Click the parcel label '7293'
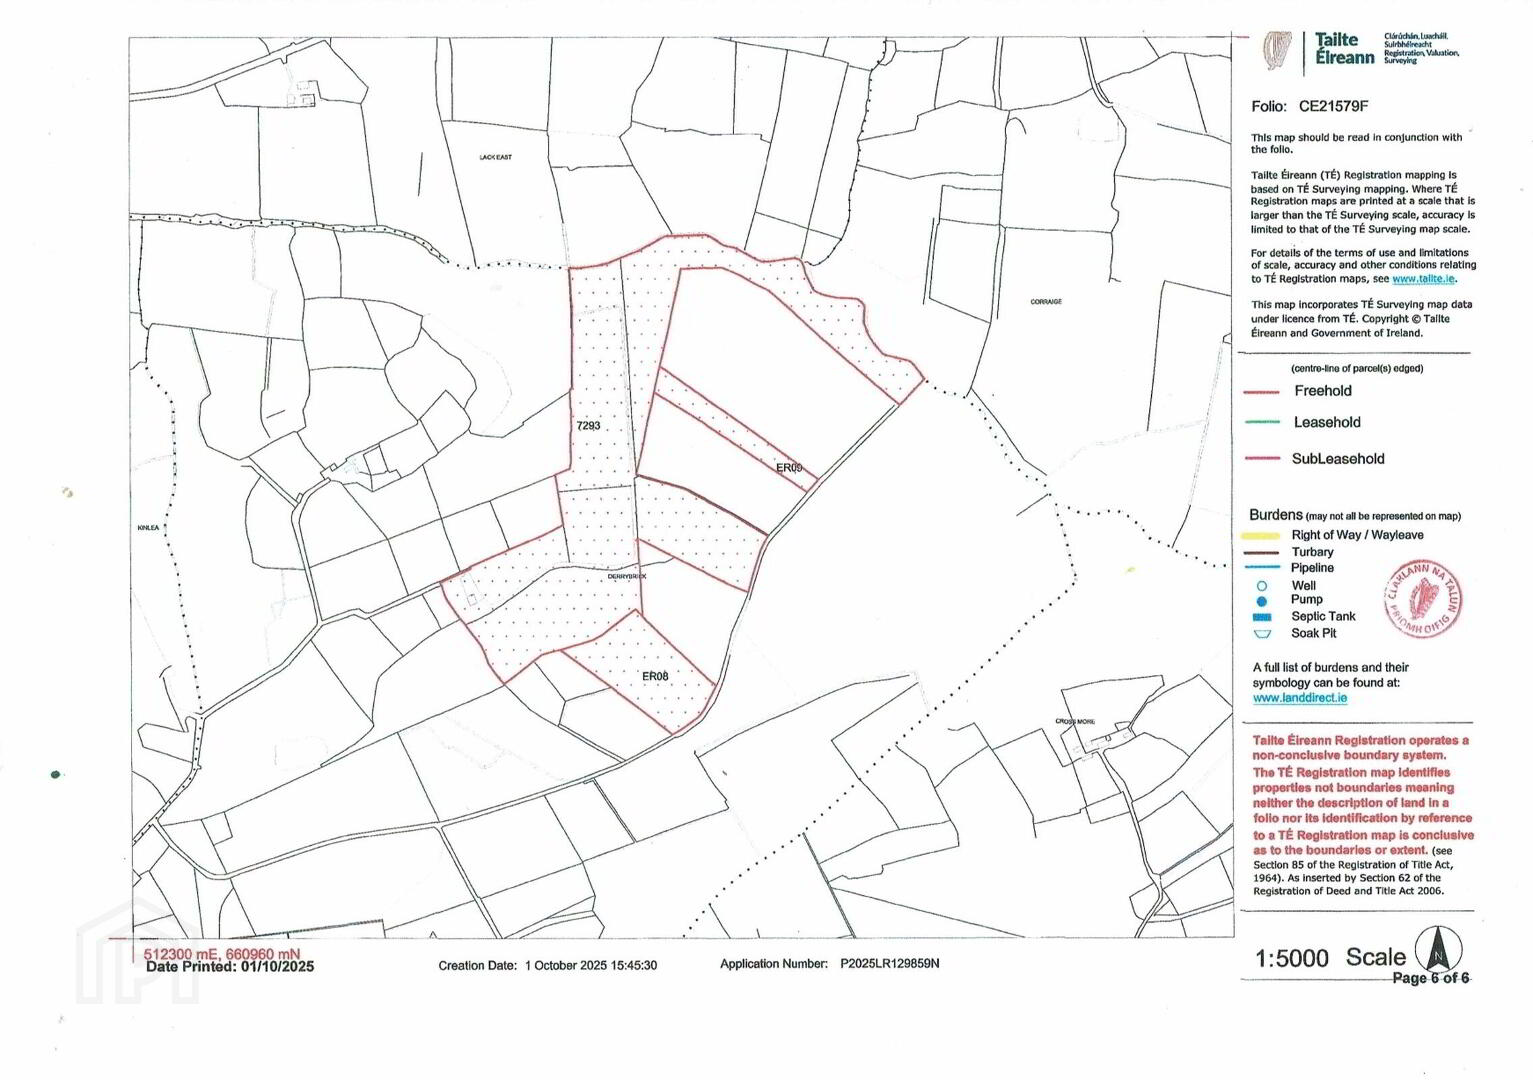This screenshot has width=1533, height=1080. coord(589,426)
